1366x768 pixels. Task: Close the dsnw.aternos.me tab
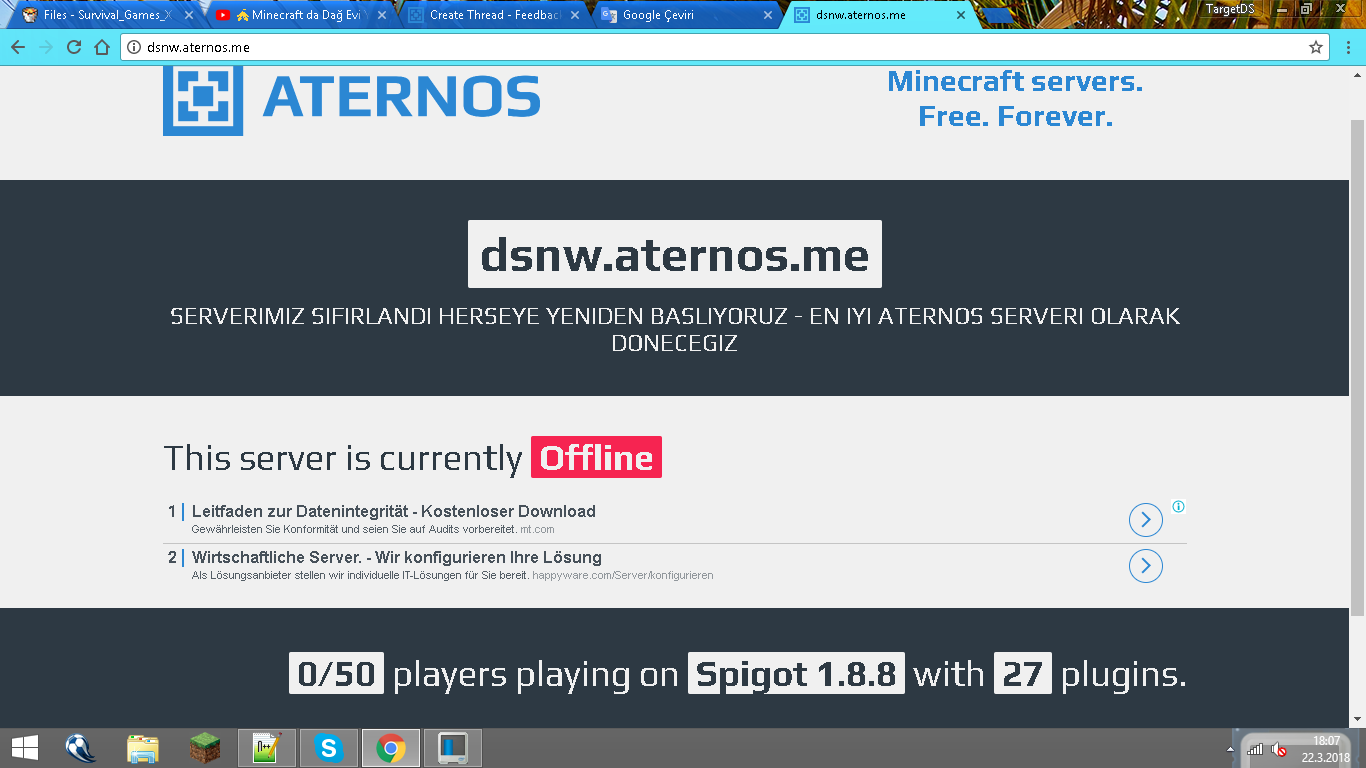[961, 15]
